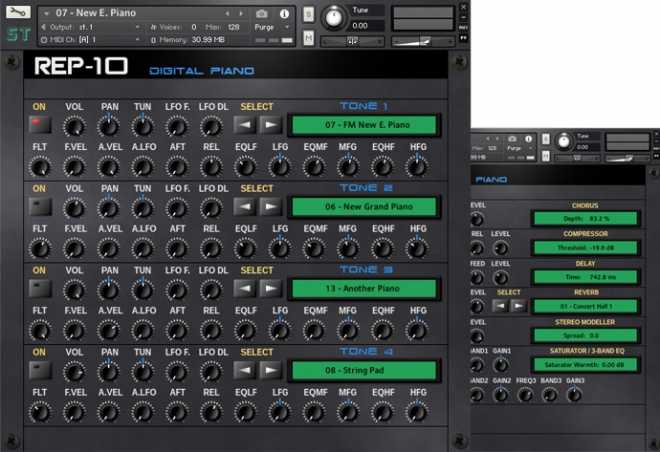Select next preset for Tone 1

pos(271,125)
